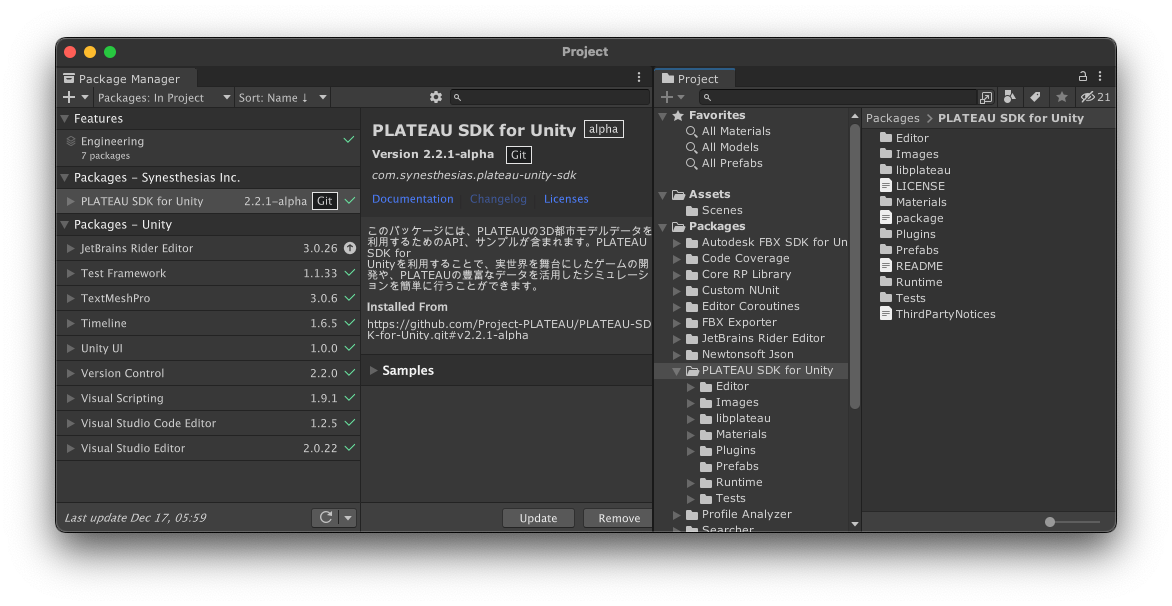This screenshot has width=1172, height=606.
Task: Select the ThirdPartyNotices file
Action: point(937,314)
